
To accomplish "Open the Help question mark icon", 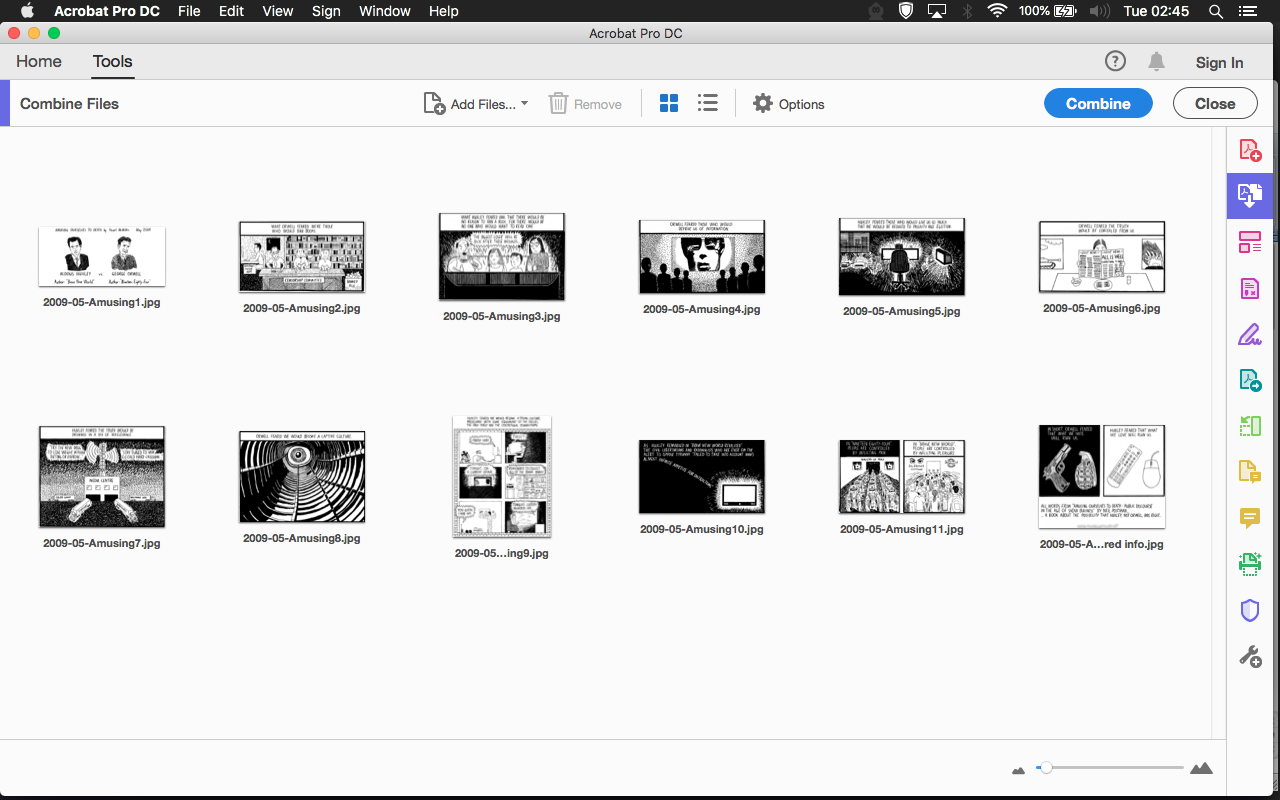I will pos(1115,62).
